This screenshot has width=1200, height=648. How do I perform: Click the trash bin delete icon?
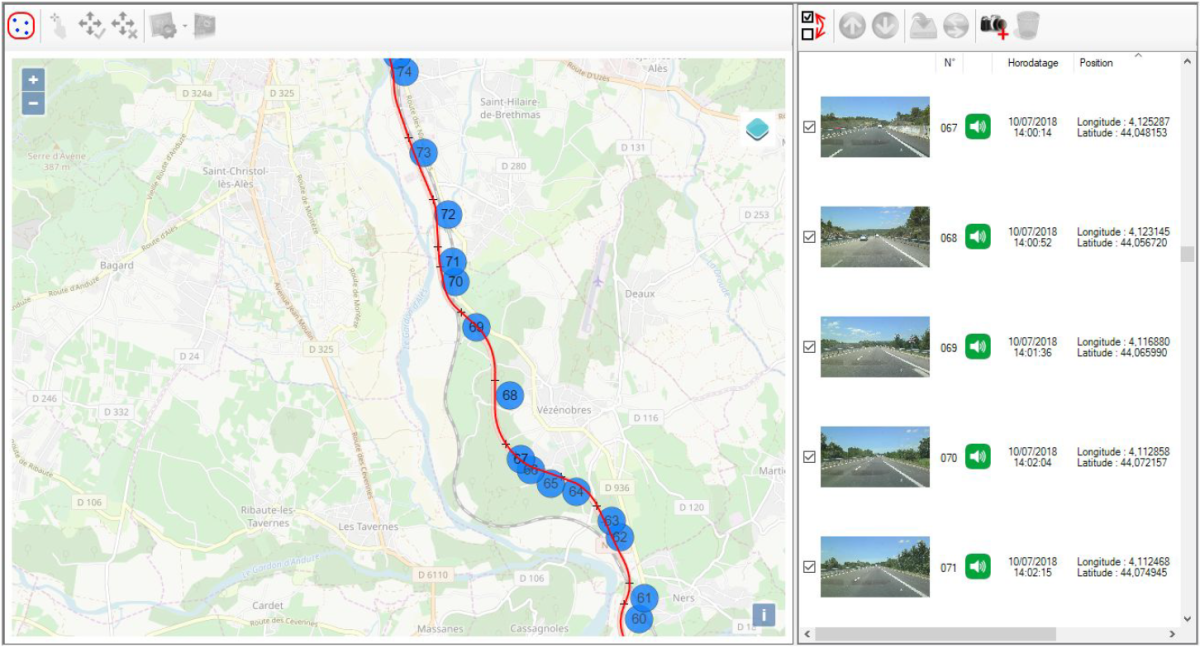click(x=1027, y=26)
